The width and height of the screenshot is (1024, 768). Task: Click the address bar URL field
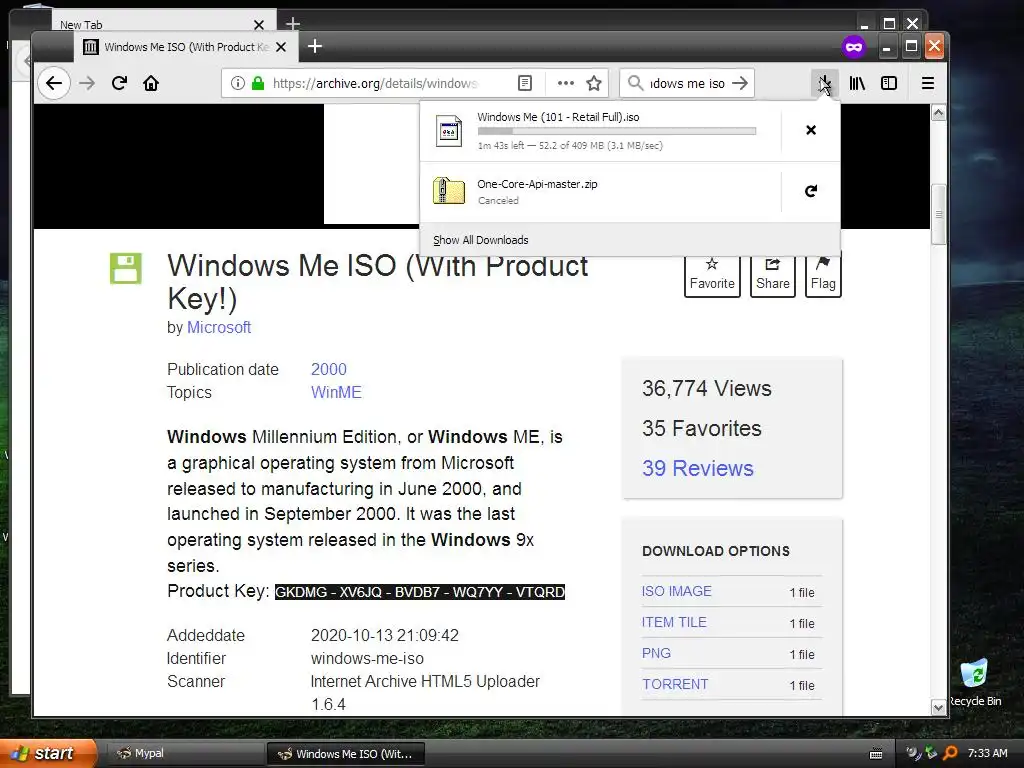tap(376, 83)
